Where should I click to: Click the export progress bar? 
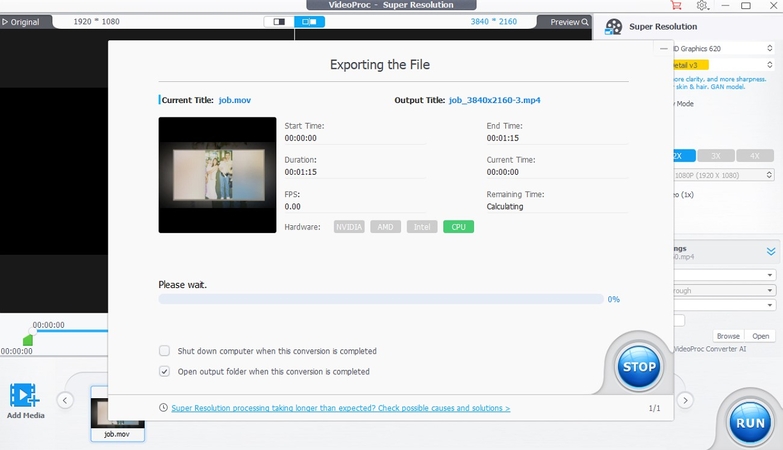point(381,299)
